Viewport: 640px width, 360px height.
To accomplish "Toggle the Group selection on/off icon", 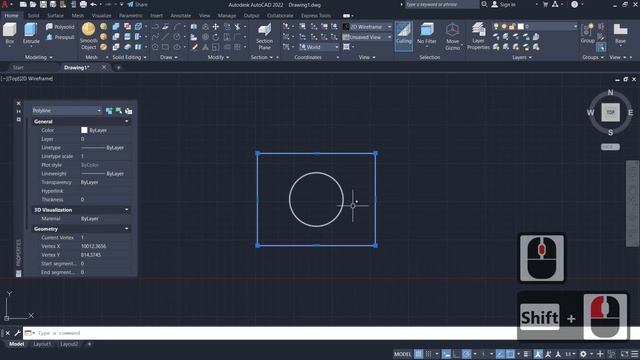I will tap(601, 47).
